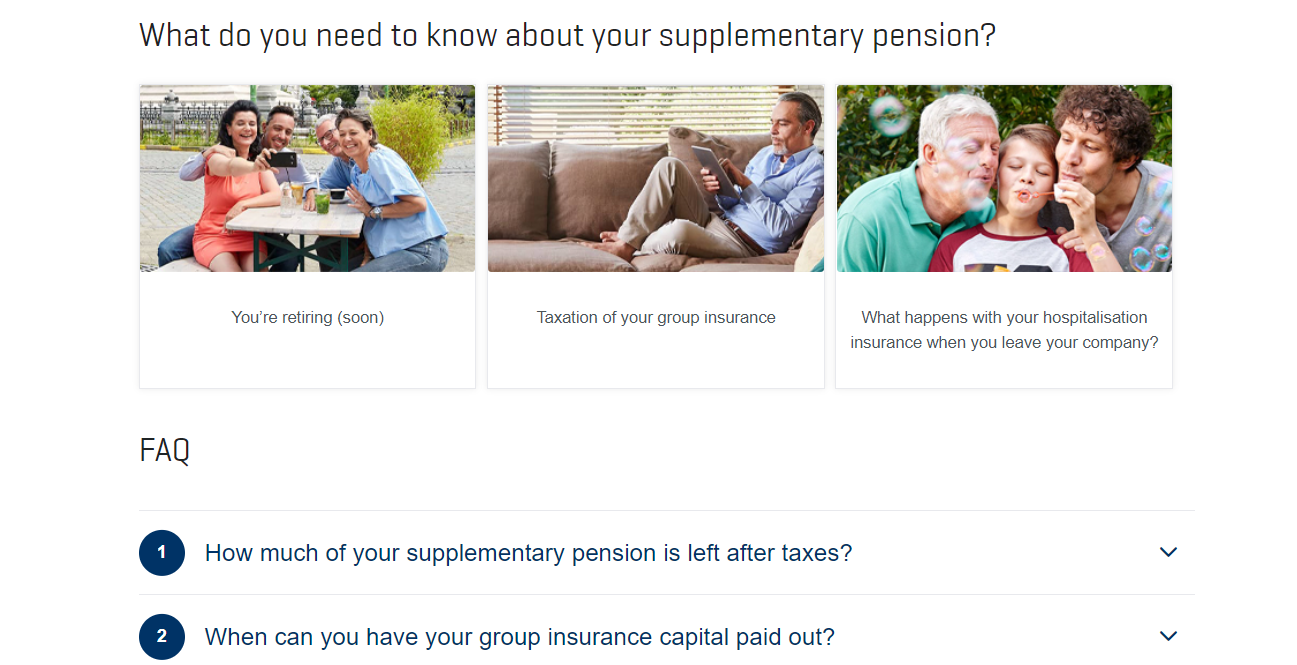This screenshot has width=1297, height=665.
Task: Click the FAQ section heading
Action: (165, 450)
